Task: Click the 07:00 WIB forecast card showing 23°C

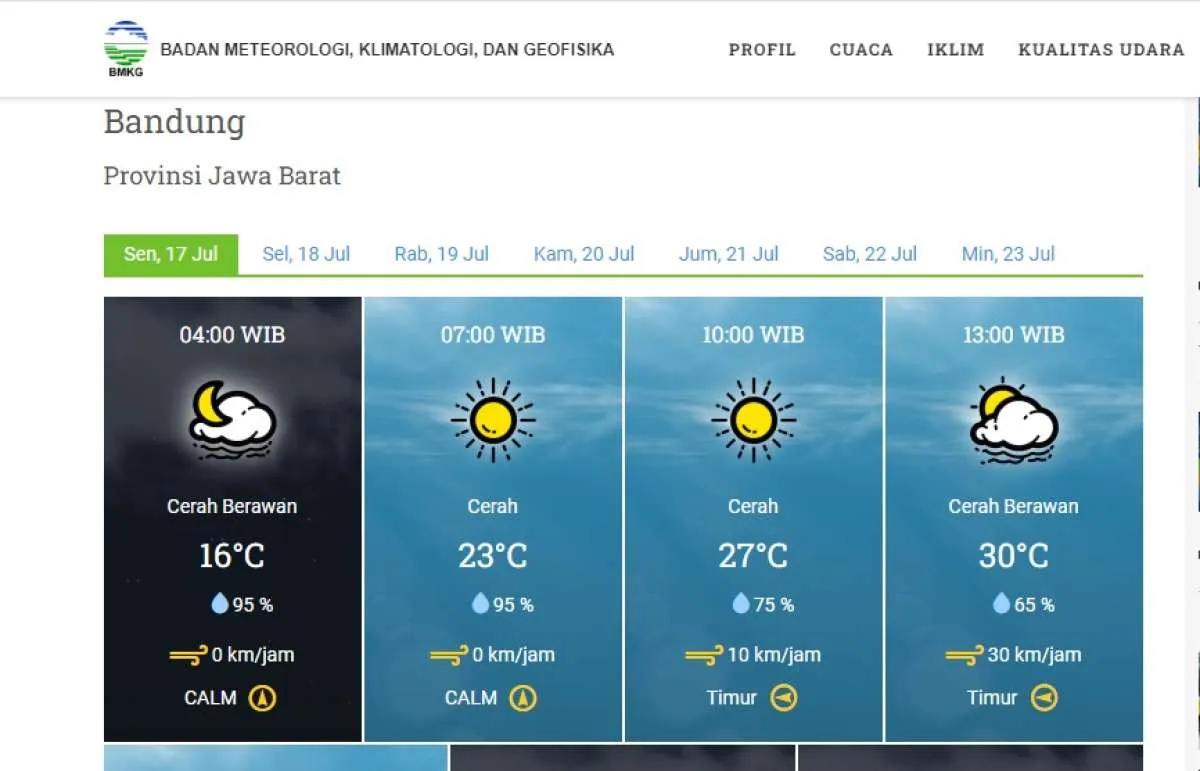Action: tap(493, 555)
